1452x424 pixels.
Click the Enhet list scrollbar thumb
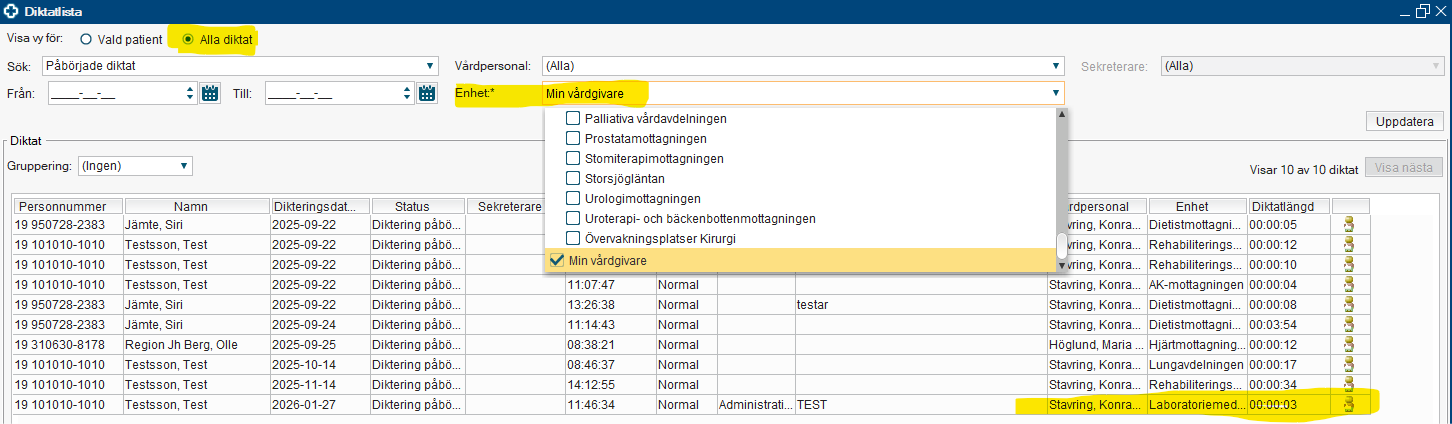click(x=1061, y=243)
